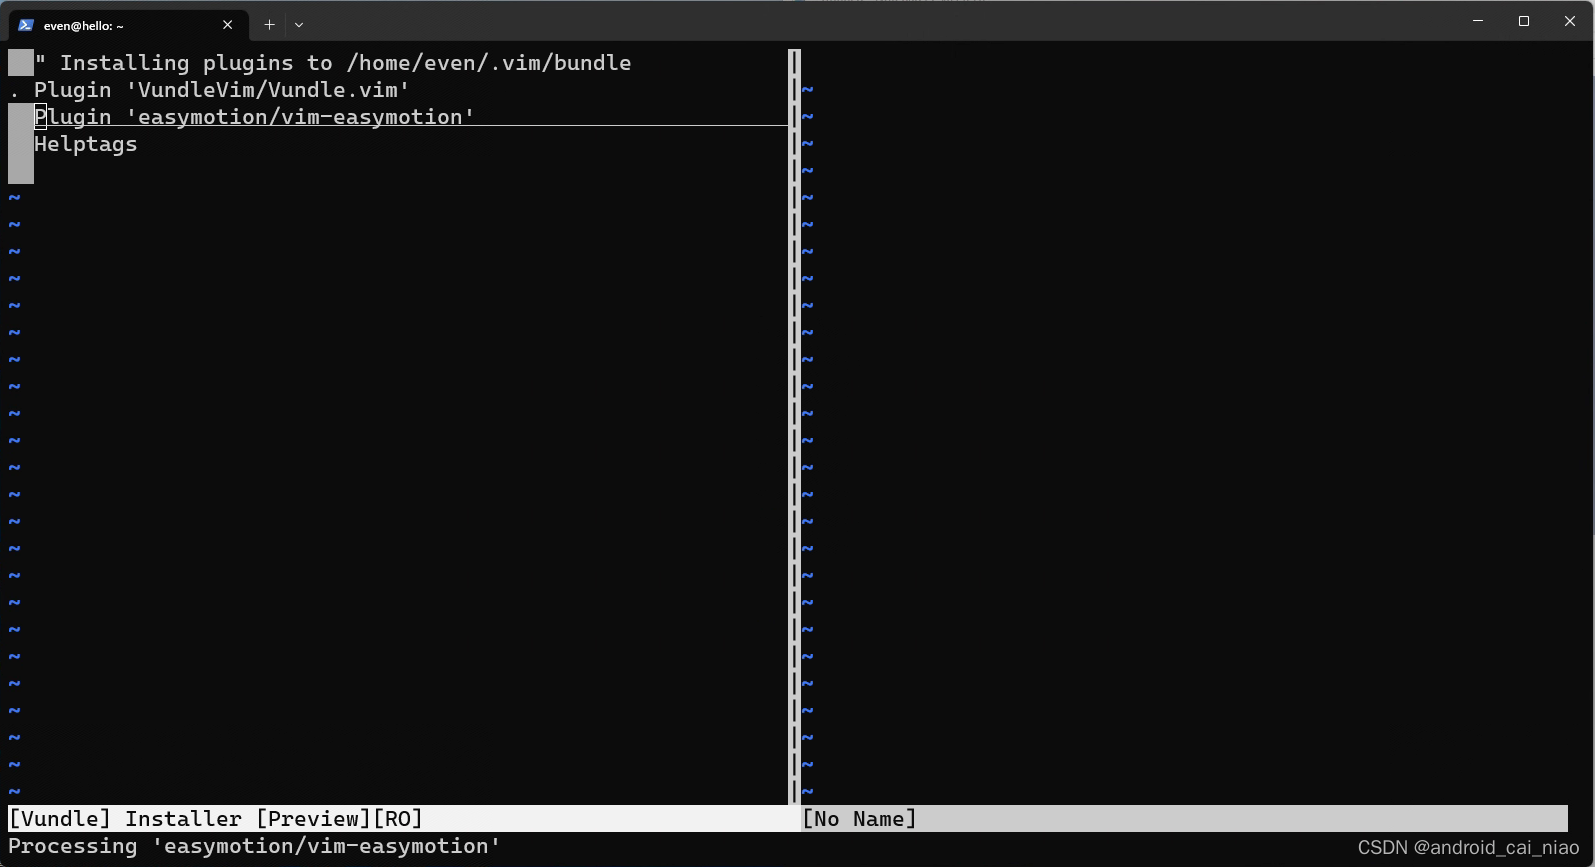Expand the new tab profile dropdown
1595x867 pixels.
299,25
